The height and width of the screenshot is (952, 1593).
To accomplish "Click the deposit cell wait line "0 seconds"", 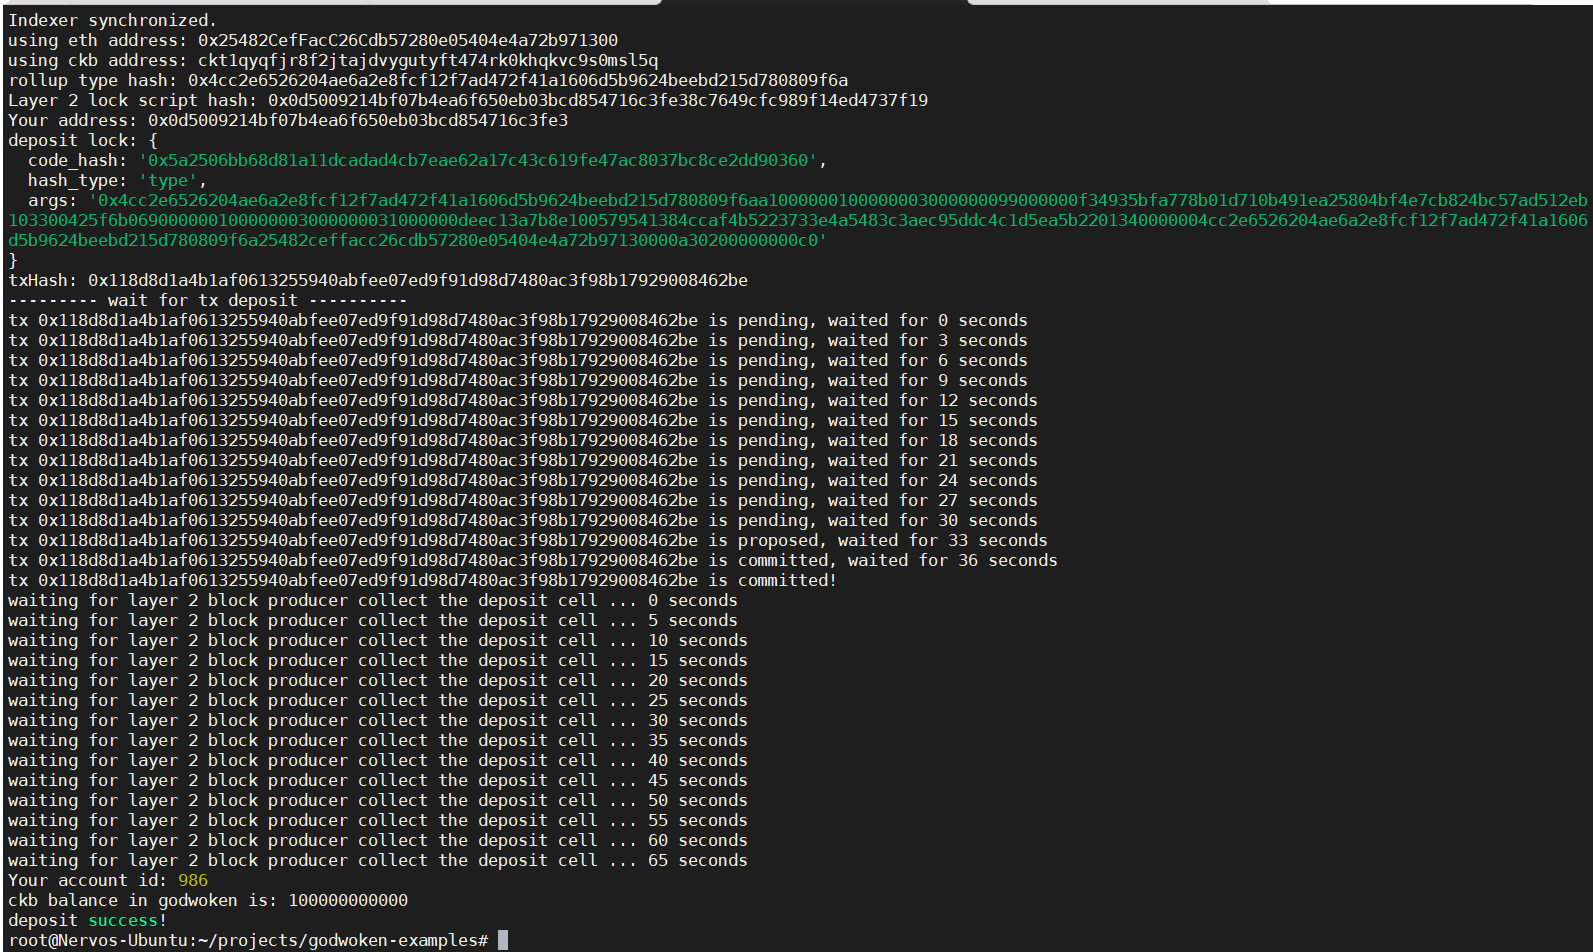I will point(373,600).
